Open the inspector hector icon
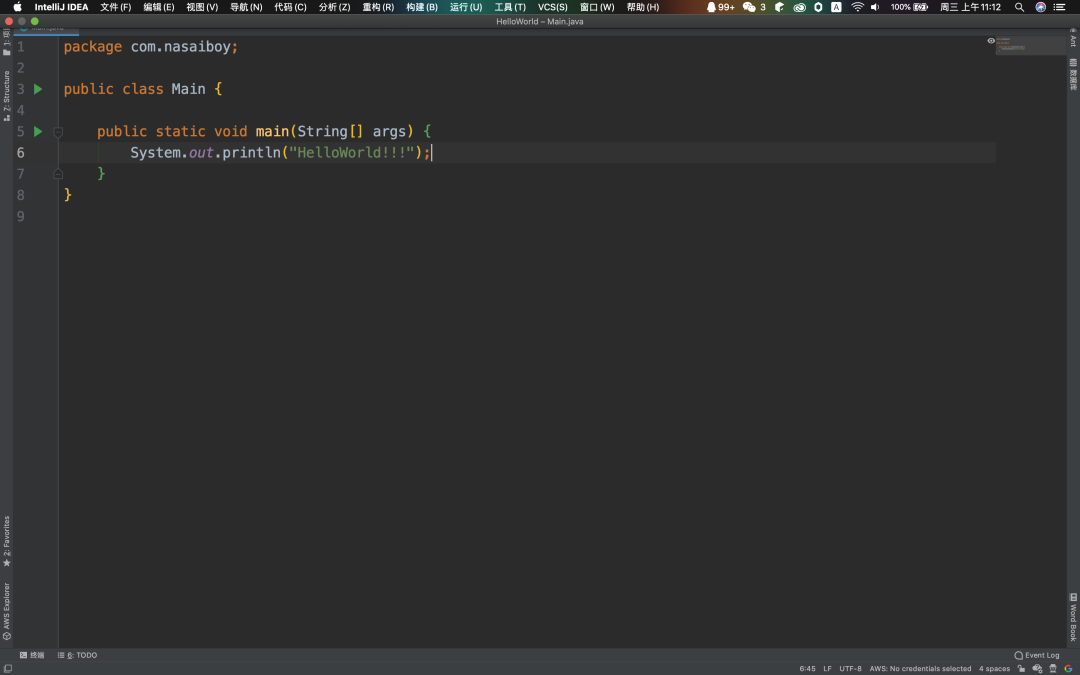This screenshot has width=1080, height=675. tap(1053, 668)
